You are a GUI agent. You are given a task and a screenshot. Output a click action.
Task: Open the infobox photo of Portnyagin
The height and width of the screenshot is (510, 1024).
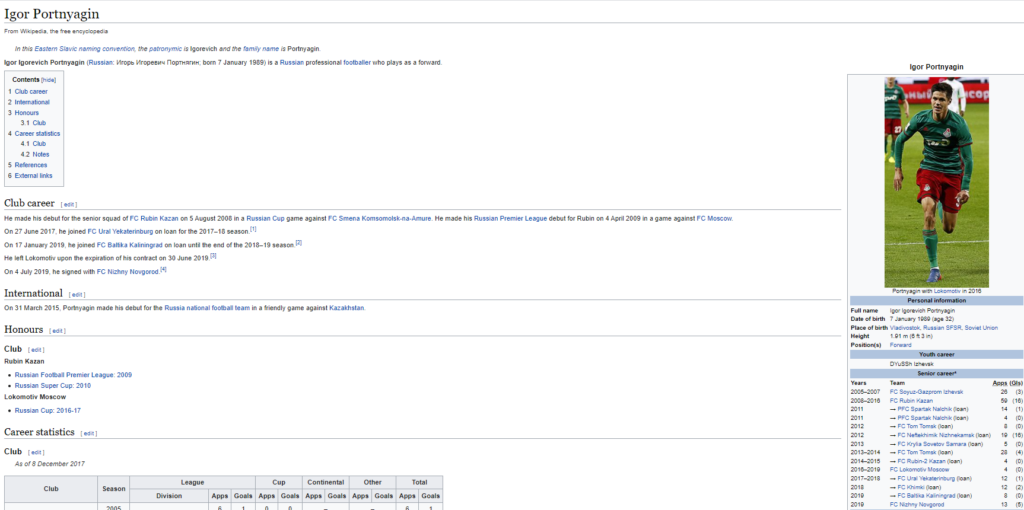936,182
